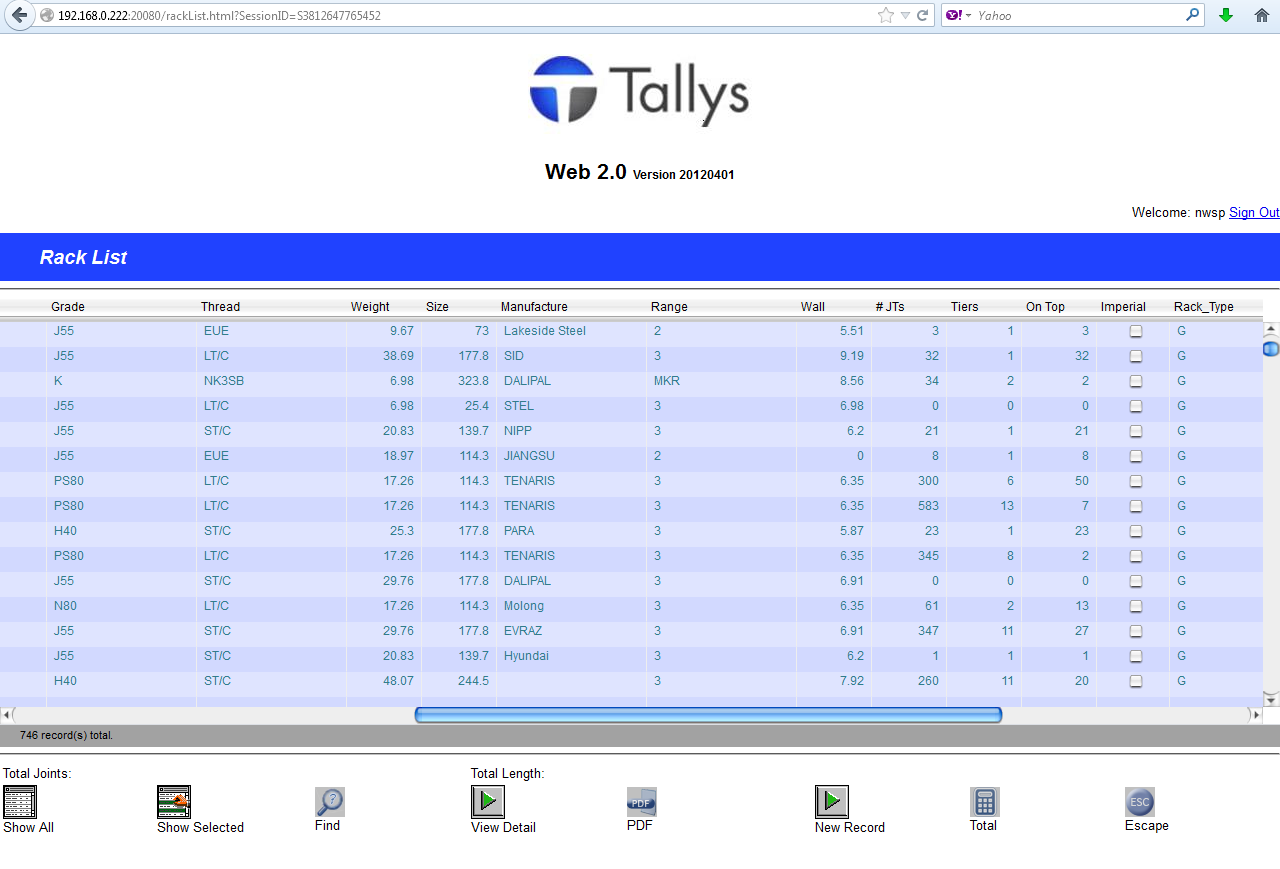
Task: Click inside the address bar
Action: coord(400,15)
